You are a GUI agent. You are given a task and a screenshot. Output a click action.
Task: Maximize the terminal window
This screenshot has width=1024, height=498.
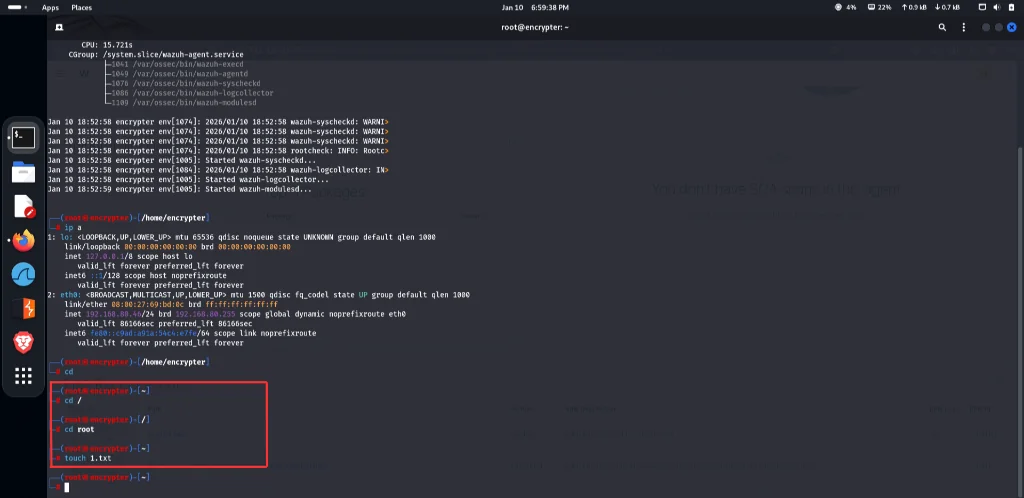(x=999, y=27)
